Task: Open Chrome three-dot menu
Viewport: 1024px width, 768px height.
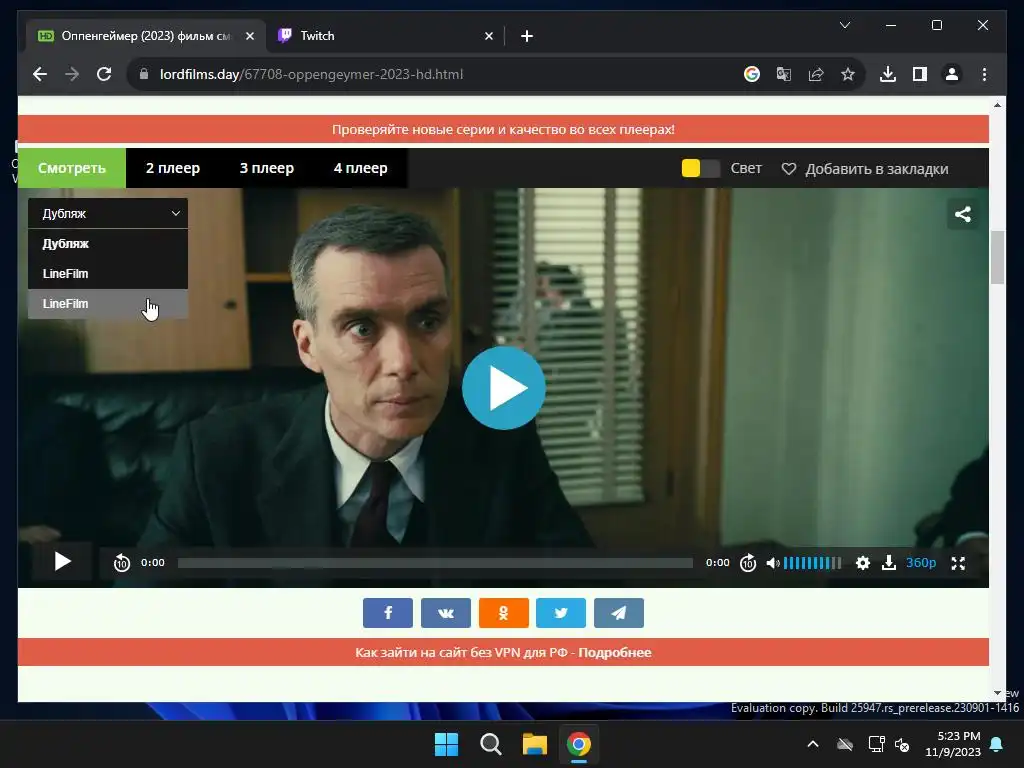Action: (984, 74)
